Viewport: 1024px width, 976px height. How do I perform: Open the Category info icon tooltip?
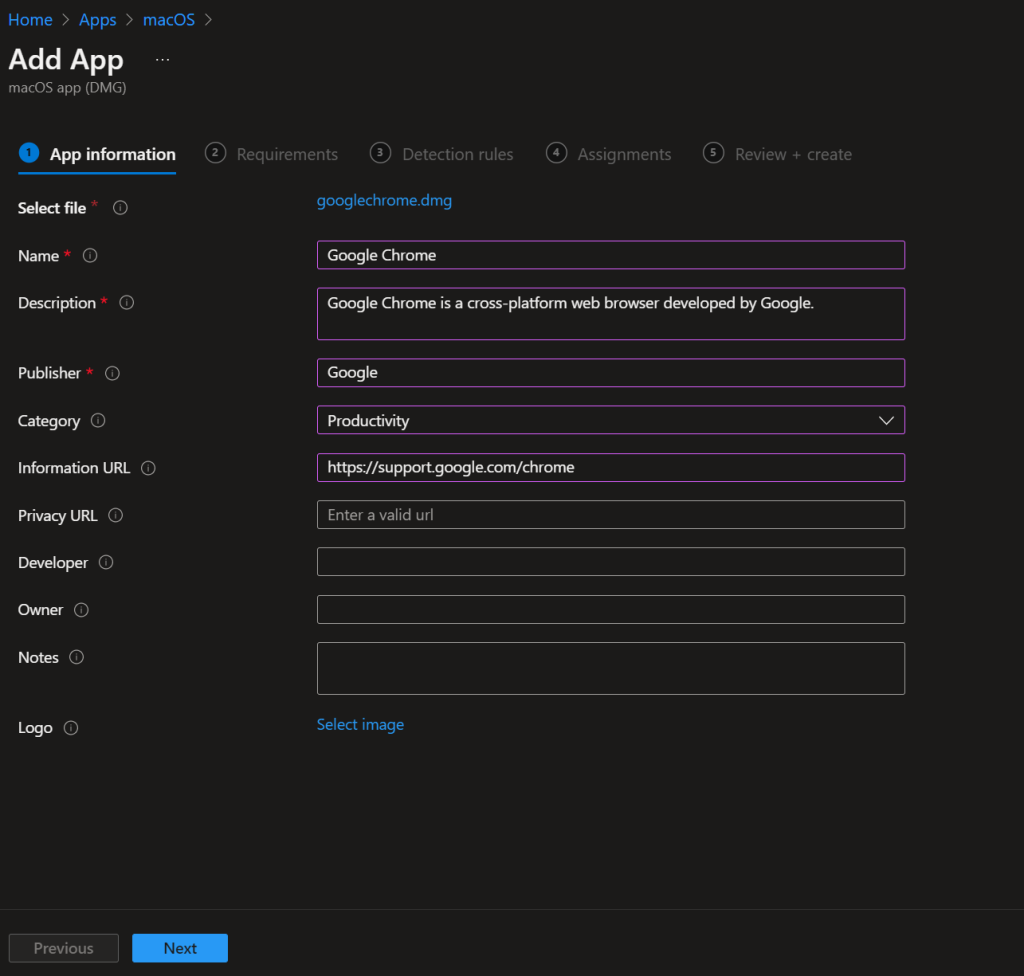98,420
